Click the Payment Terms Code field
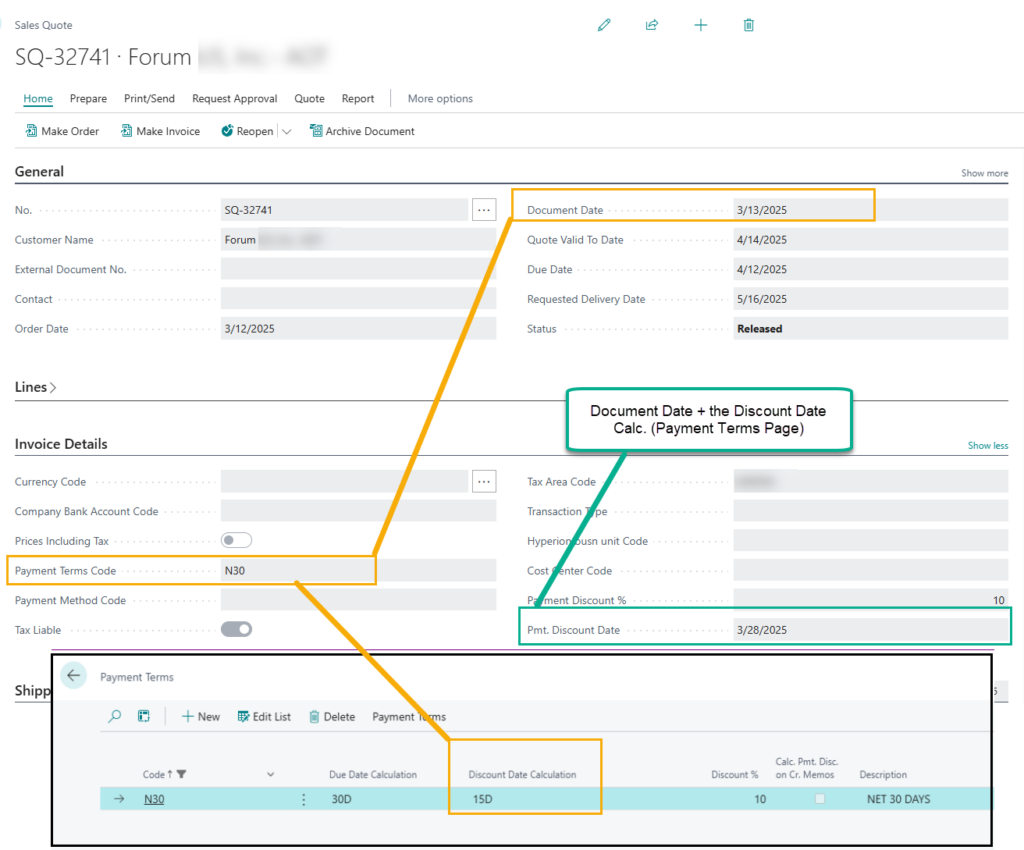The image size is (1024, 850). [358, 570]
